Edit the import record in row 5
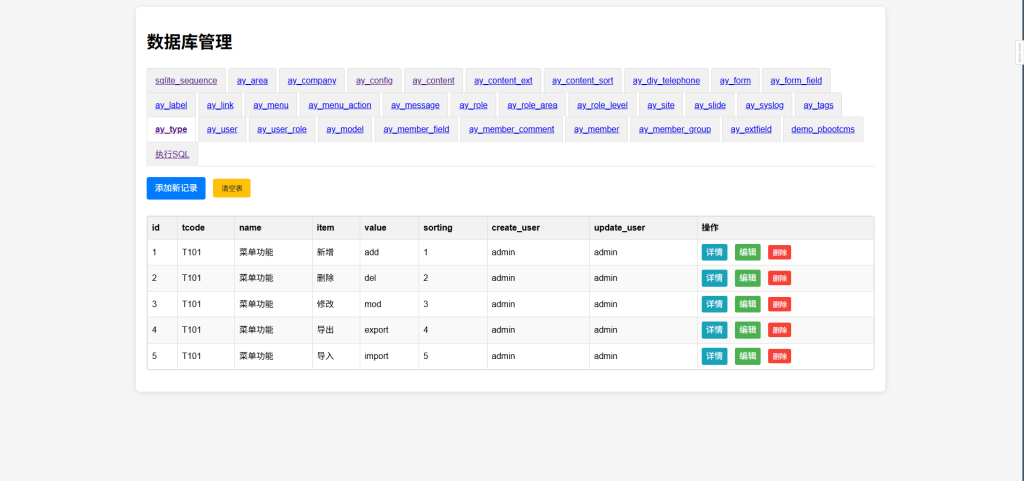 click(x=747, y=356)
